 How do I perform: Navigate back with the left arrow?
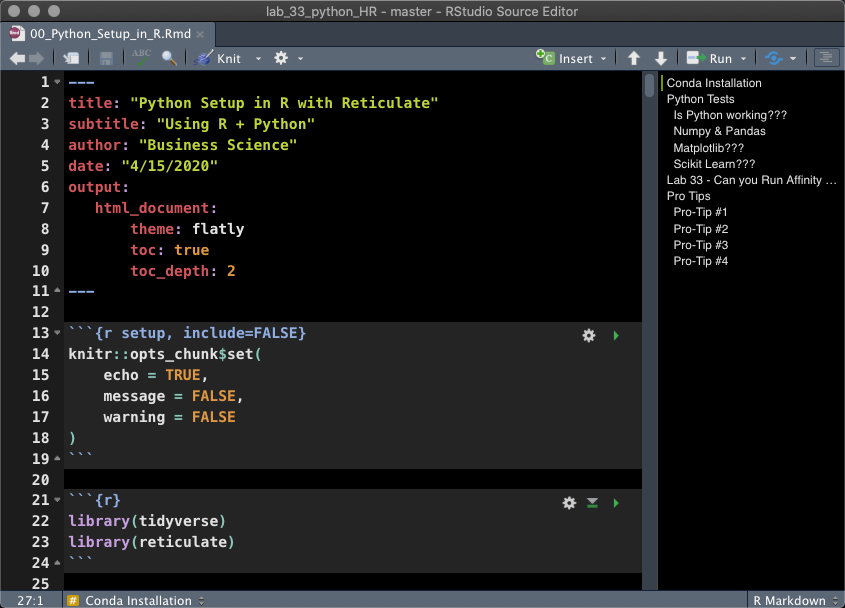(17, 58)
